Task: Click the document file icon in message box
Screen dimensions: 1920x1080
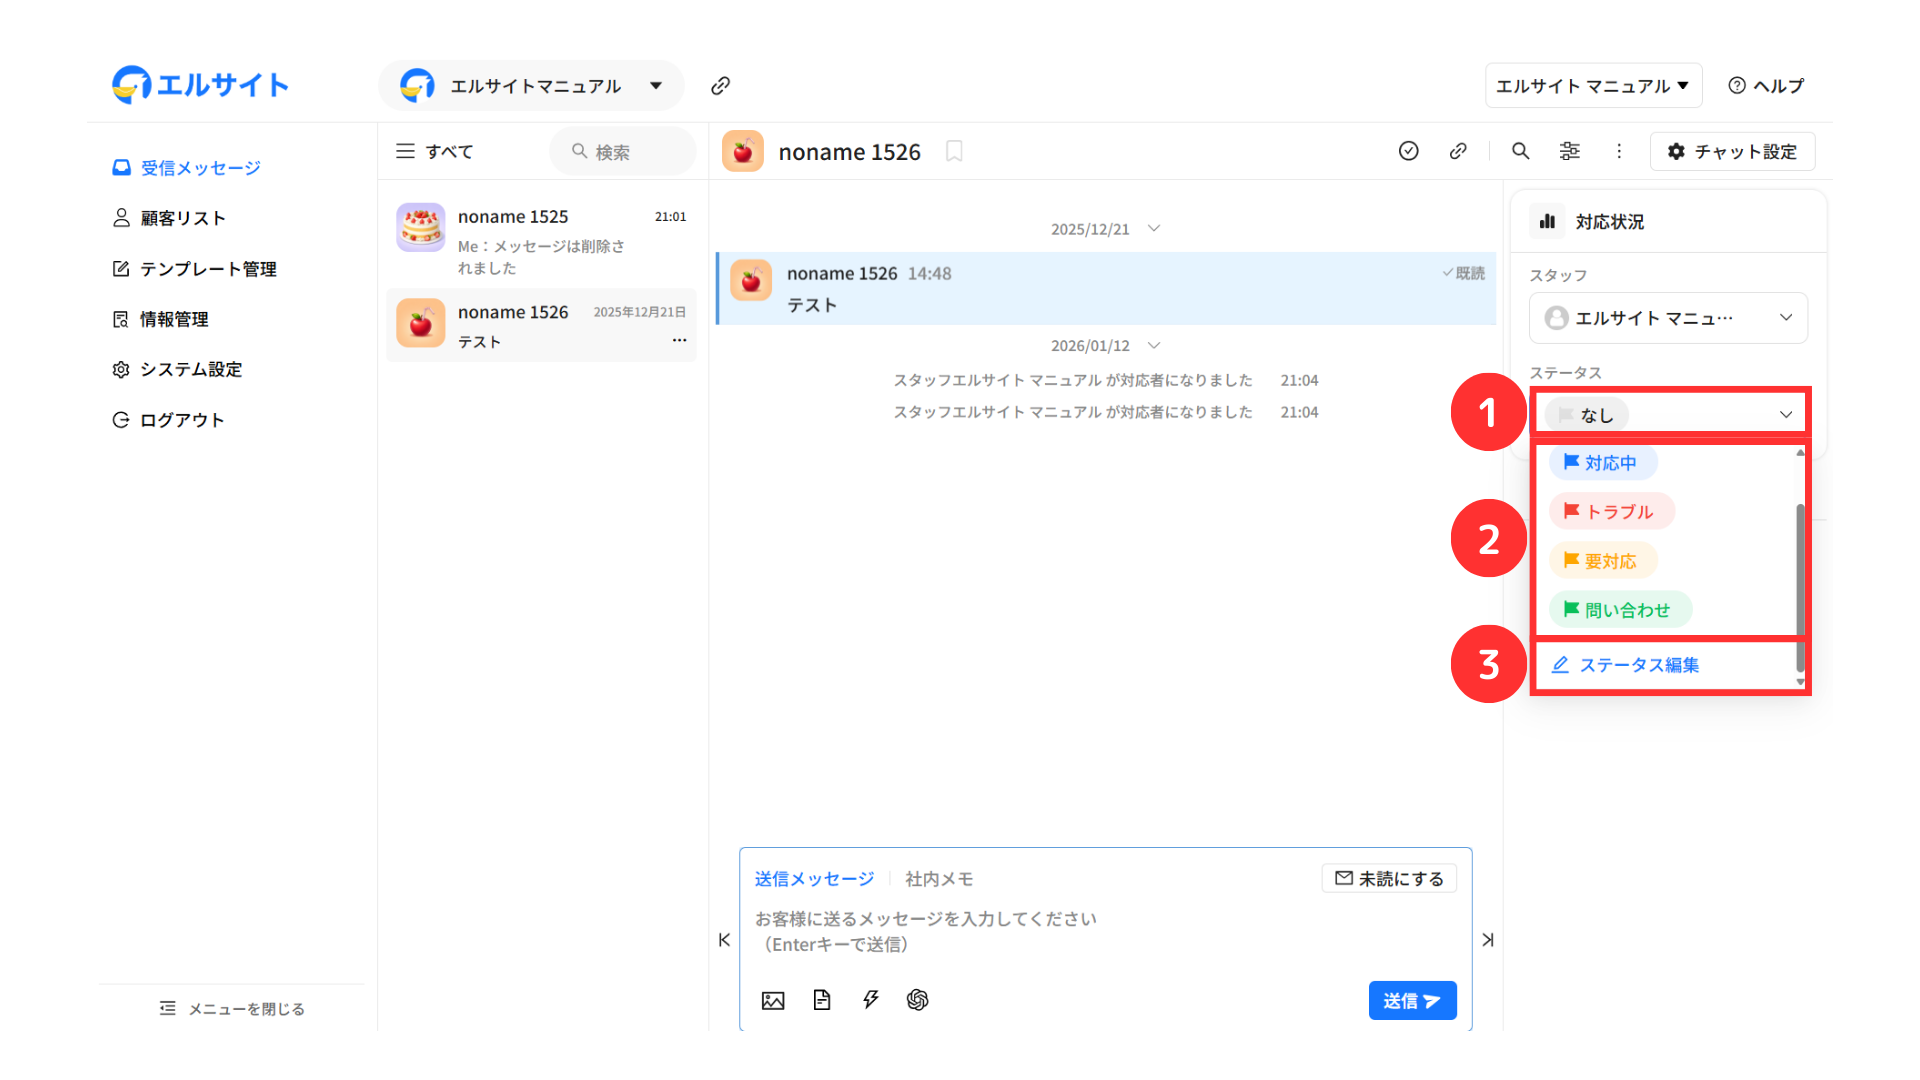Action: tap(822, 1000)
